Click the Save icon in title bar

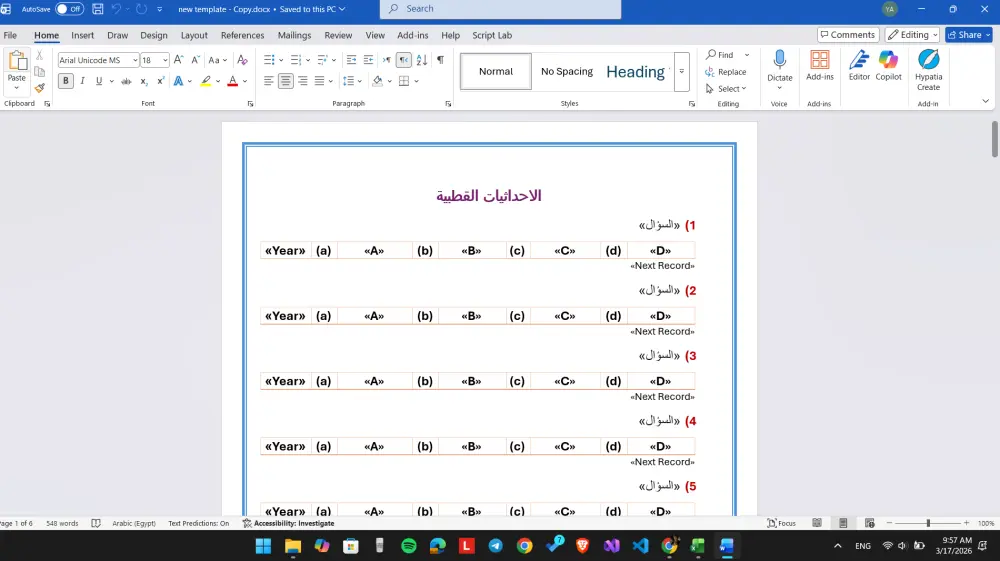click(x=98, y=9)
